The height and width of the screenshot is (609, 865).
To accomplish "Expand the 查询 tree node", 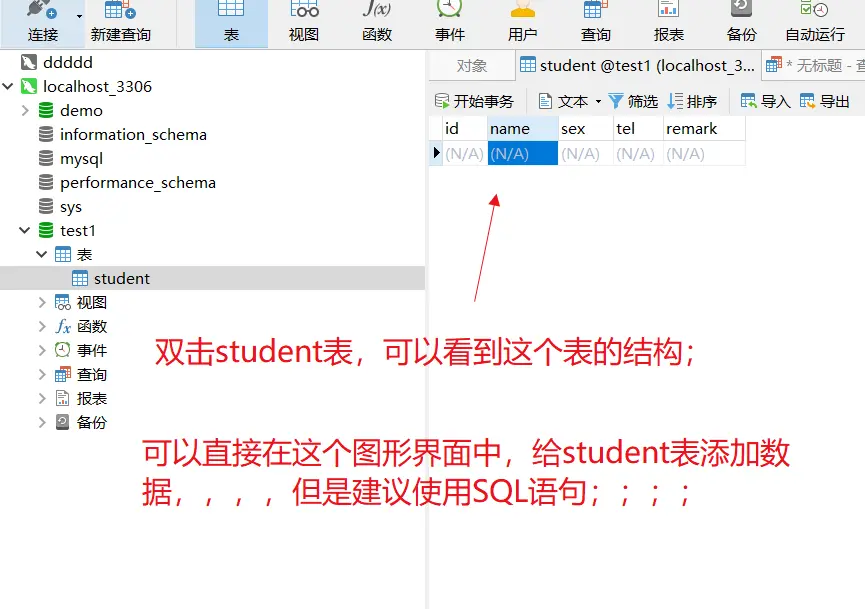I will coord(42,375).
